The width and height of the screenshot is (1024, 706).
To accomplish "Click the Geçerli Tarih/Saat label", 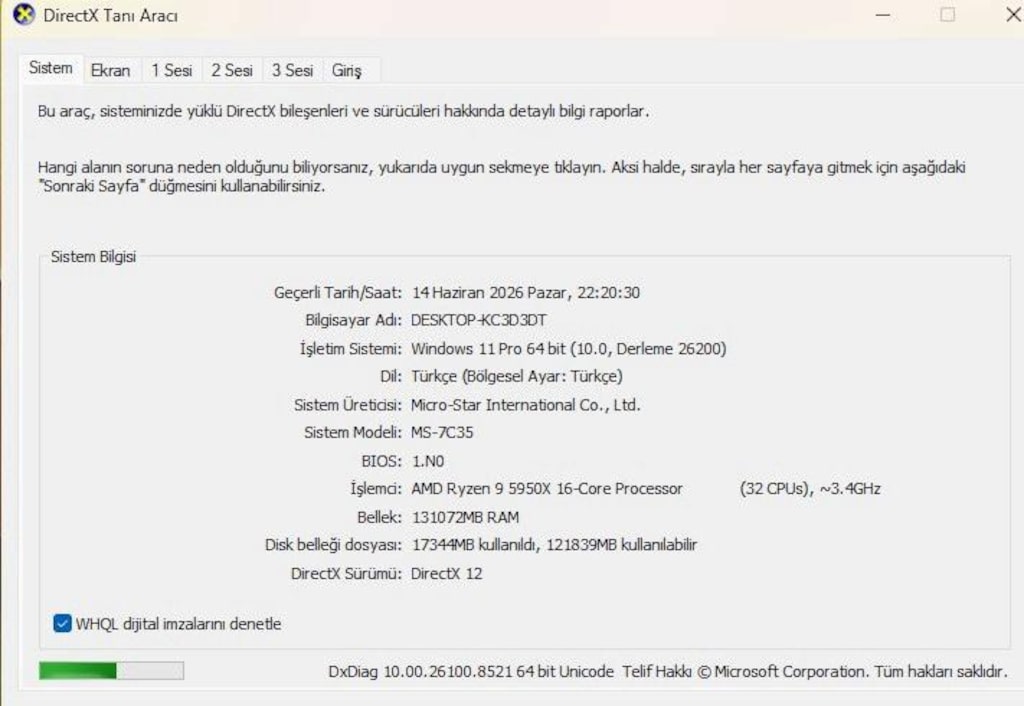I will pyautogui.click(x=338, y=293).
